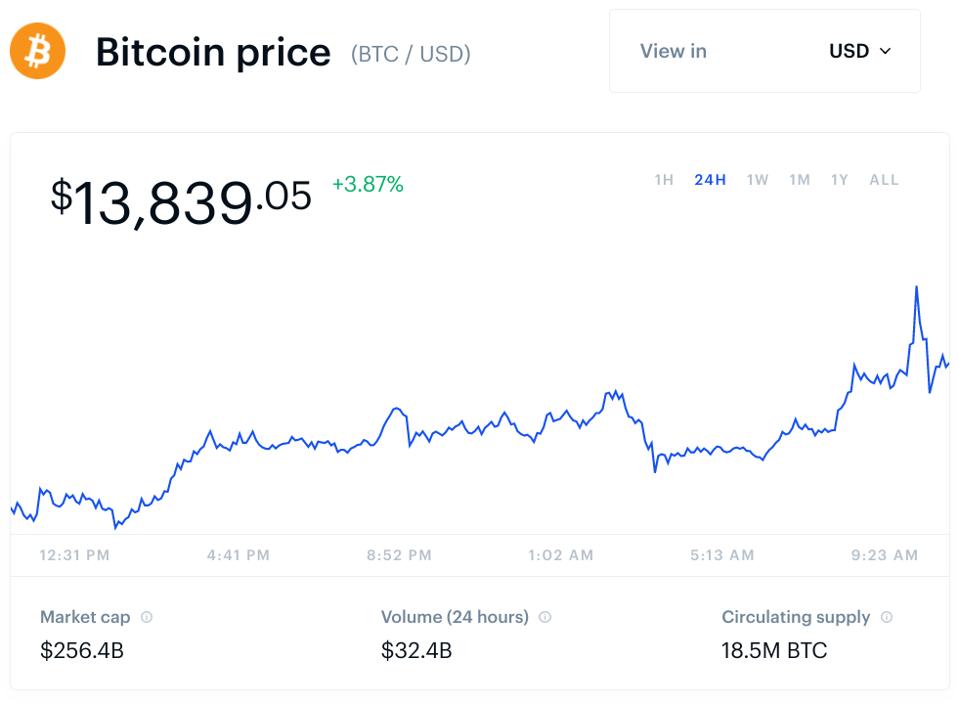Click the Bitcoin logo icon
The image size is (959, 703).
(x=36, y=51)
